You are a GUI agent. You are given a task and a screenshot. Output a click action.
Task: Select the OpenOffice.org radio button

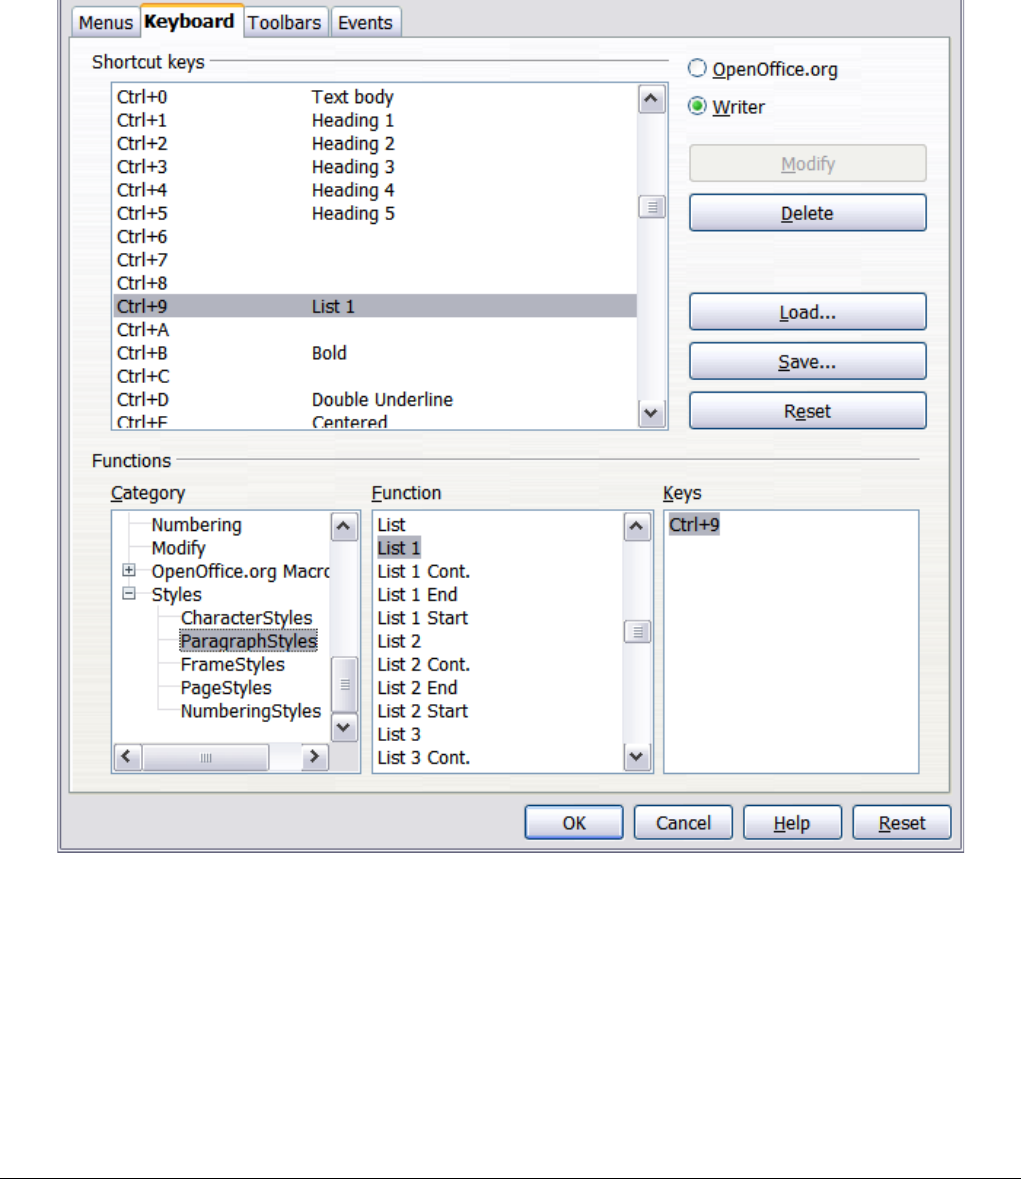click(697, 68)
